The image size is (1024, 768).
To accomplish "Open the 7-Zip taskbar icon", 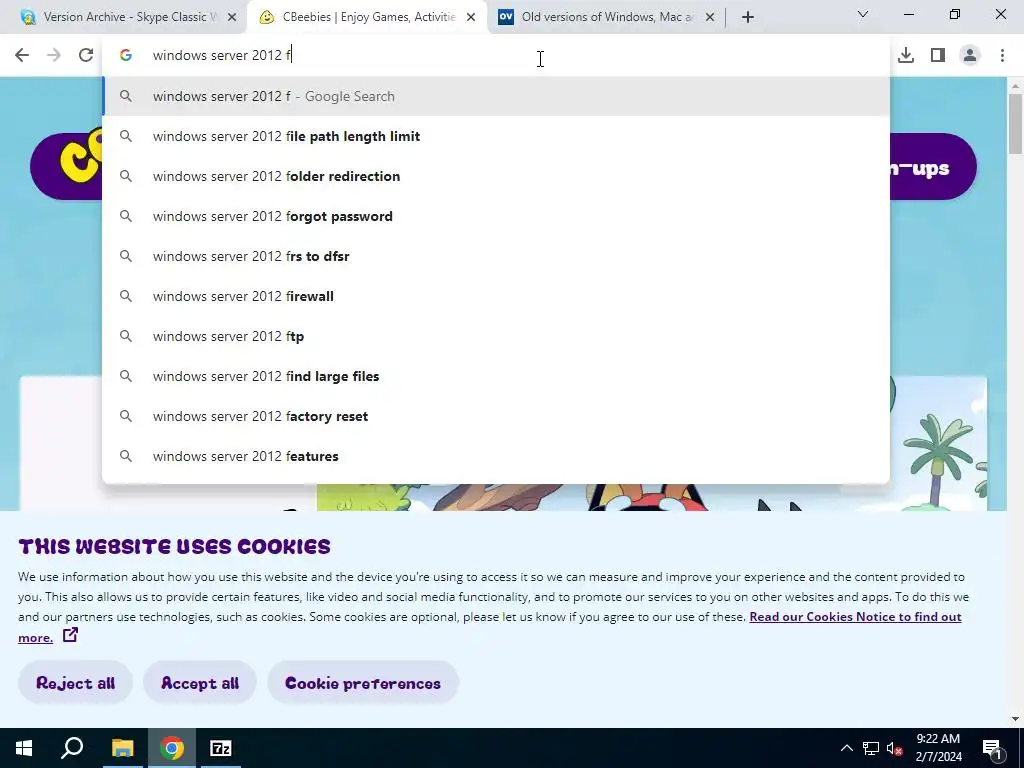I will tap(221, 748).
